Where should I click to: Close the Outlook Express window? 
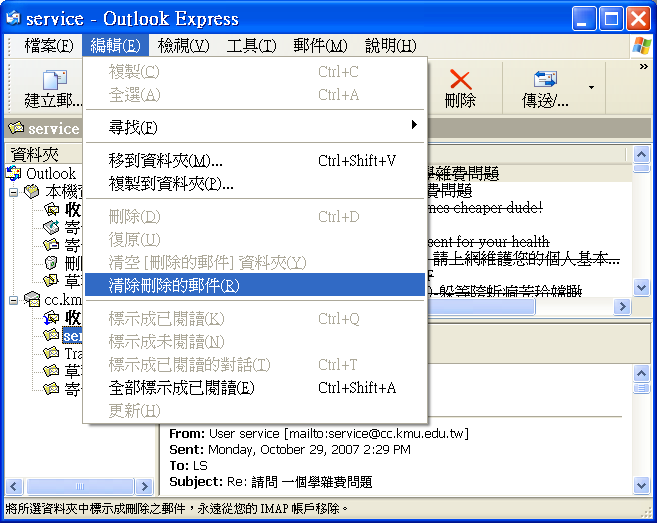click(638, 18)
